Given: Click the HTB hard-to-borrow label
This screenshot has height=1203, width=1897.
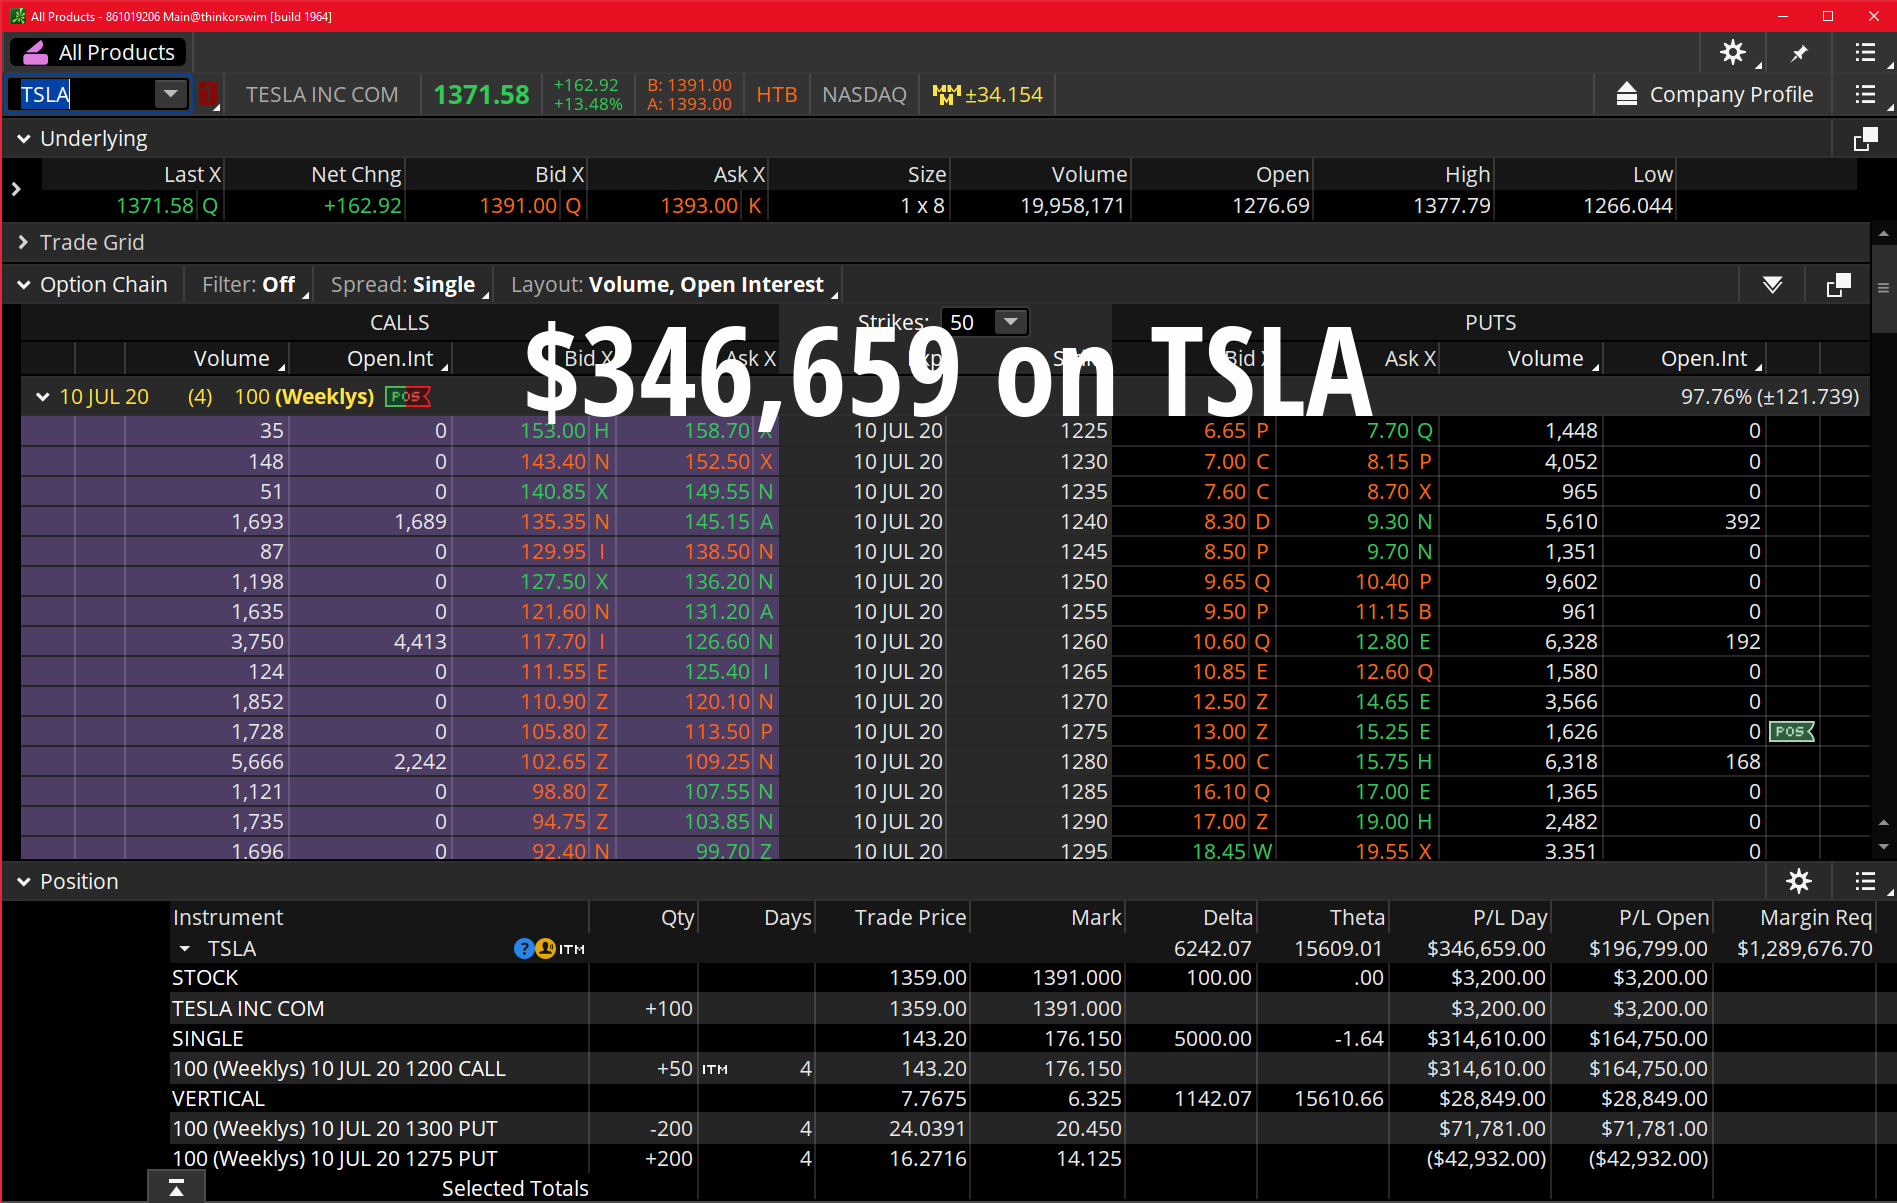Looking at the screenshot, I should point(777,94).
